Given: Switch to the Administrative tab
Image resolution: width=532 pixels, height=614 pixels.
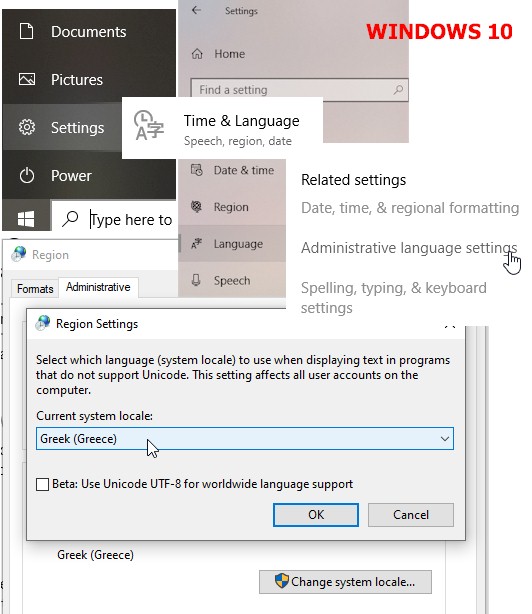Looking at the screenshot, I should pyautogui.click(x=98, y=287).
